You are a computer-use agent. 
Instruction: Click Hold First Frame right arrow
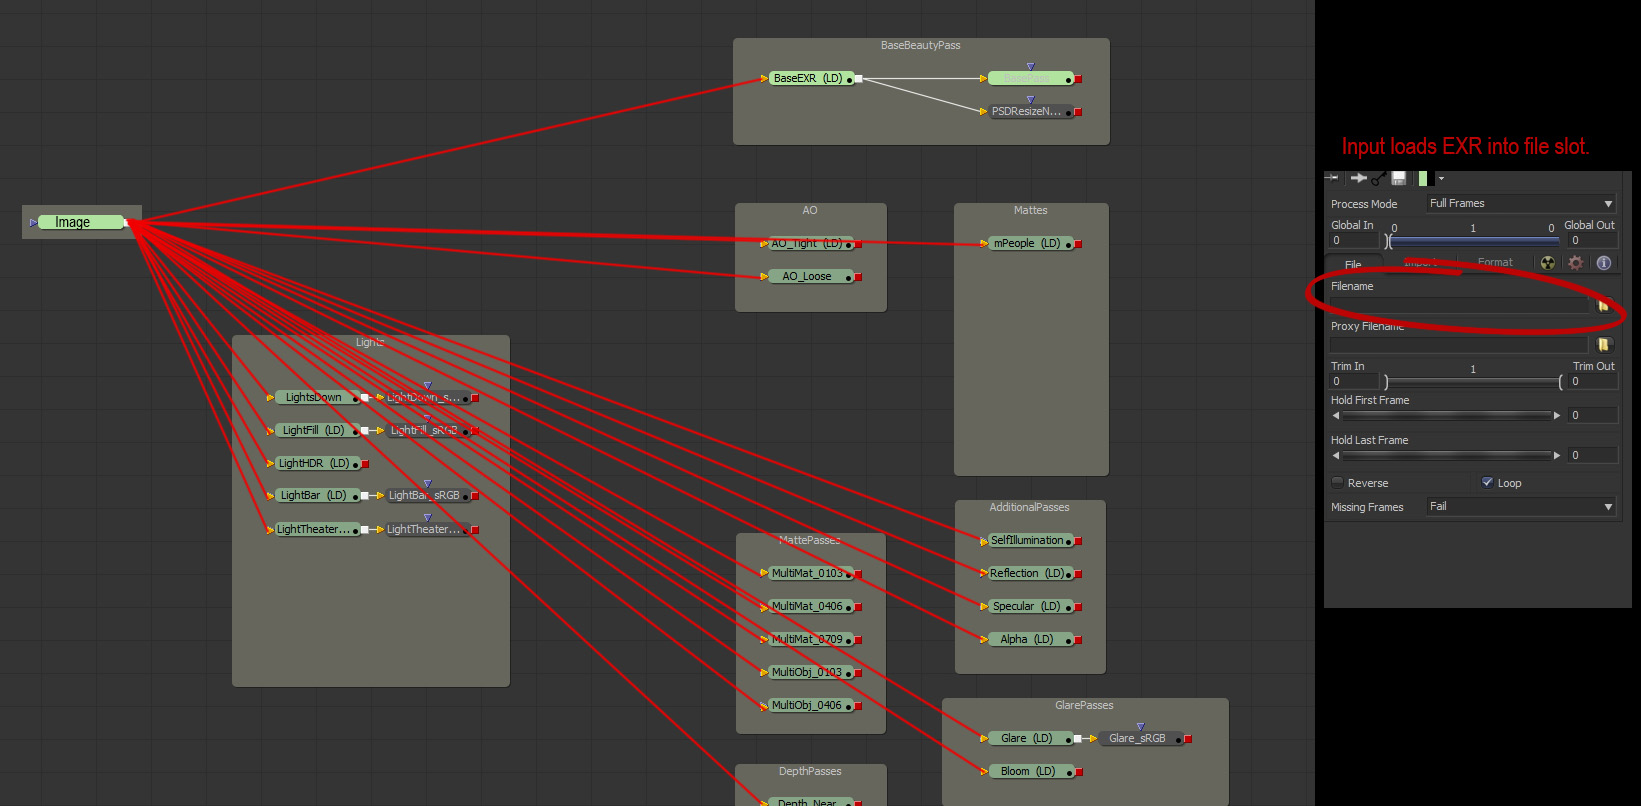pos(1557,415)
